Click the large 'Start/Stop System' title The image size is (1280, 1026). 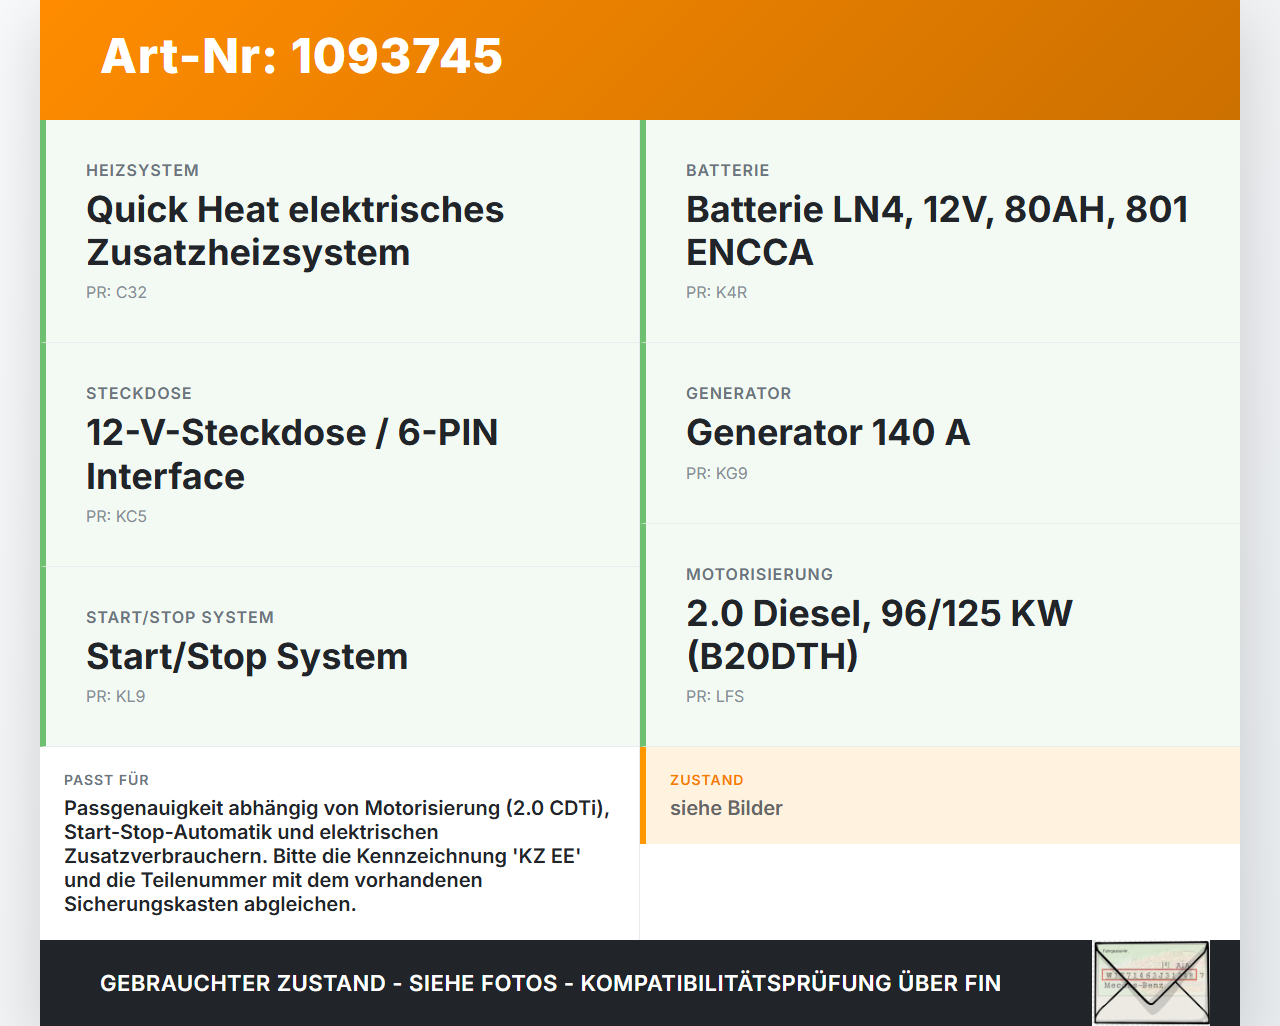coord(247,656)
